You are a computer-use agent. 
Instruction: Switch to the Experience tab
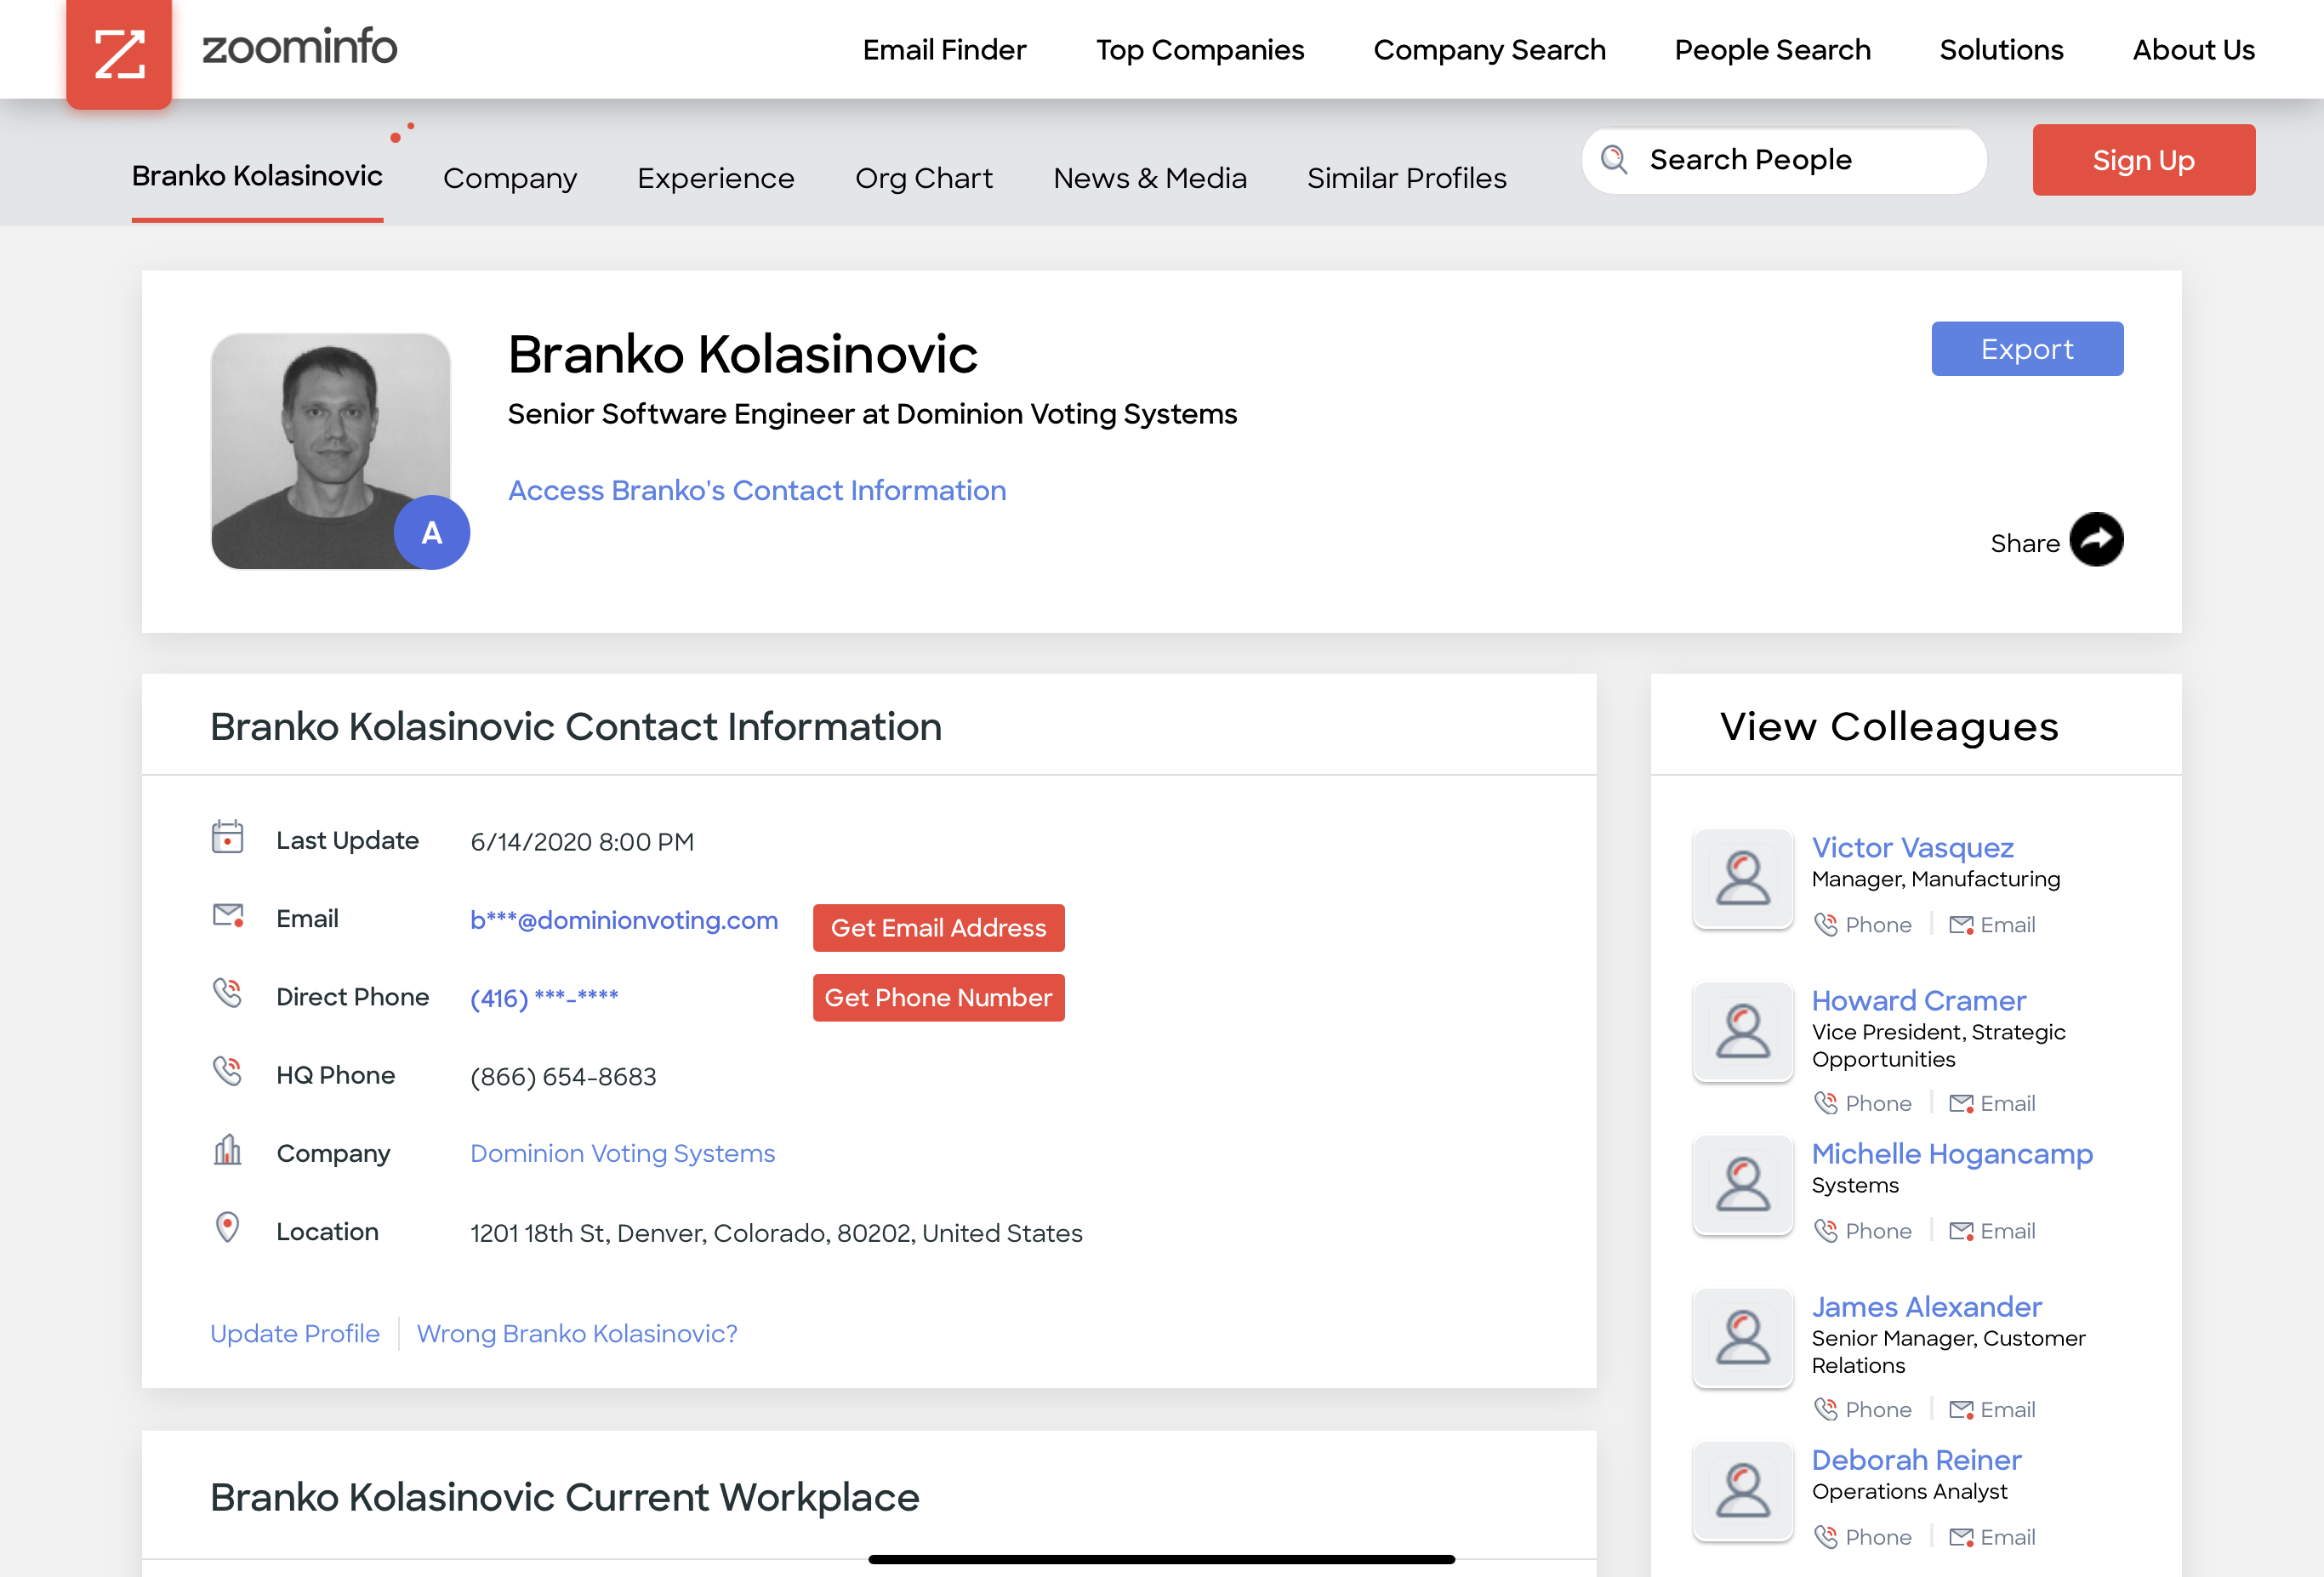pos(716,179)
